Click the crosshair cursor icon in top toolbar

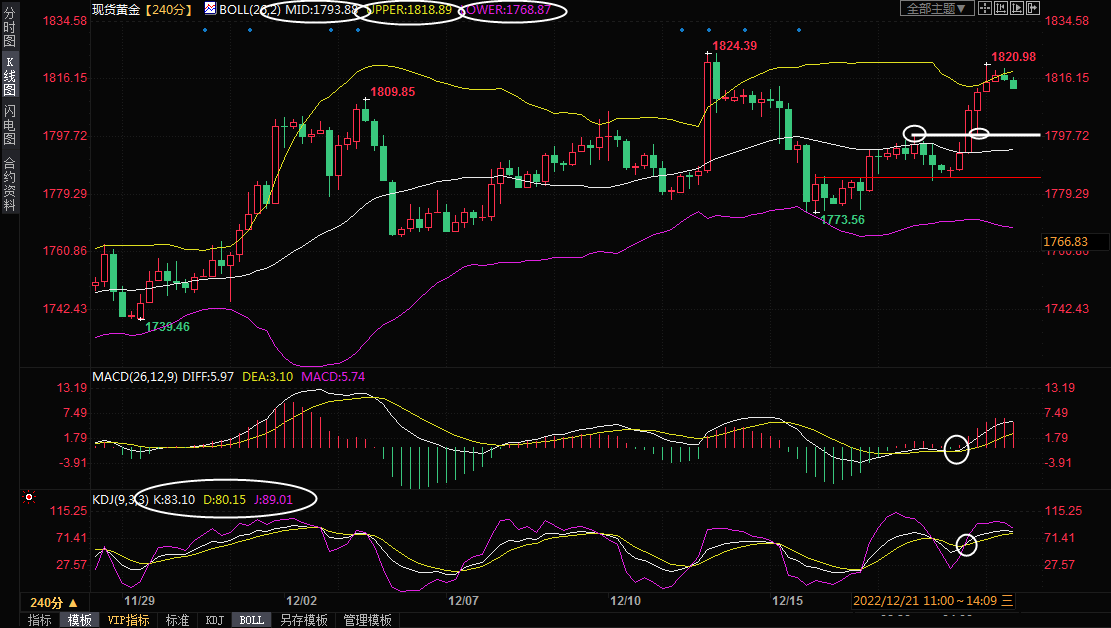[985, 8]
